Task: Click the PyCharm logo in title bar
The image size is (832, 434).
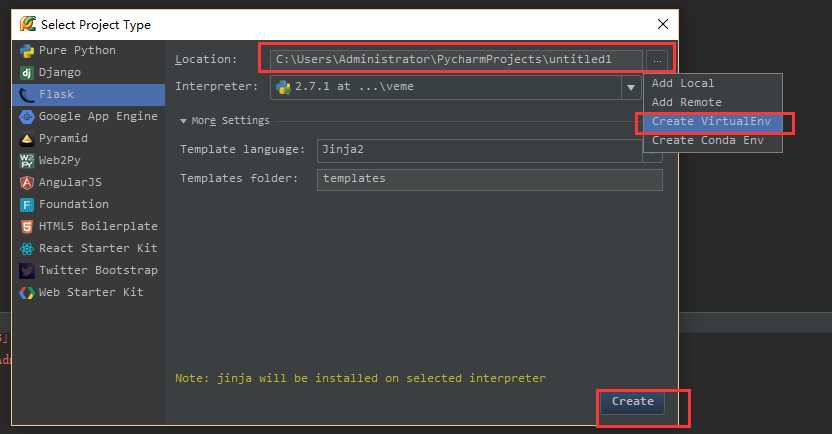Action: pos(28,24)
